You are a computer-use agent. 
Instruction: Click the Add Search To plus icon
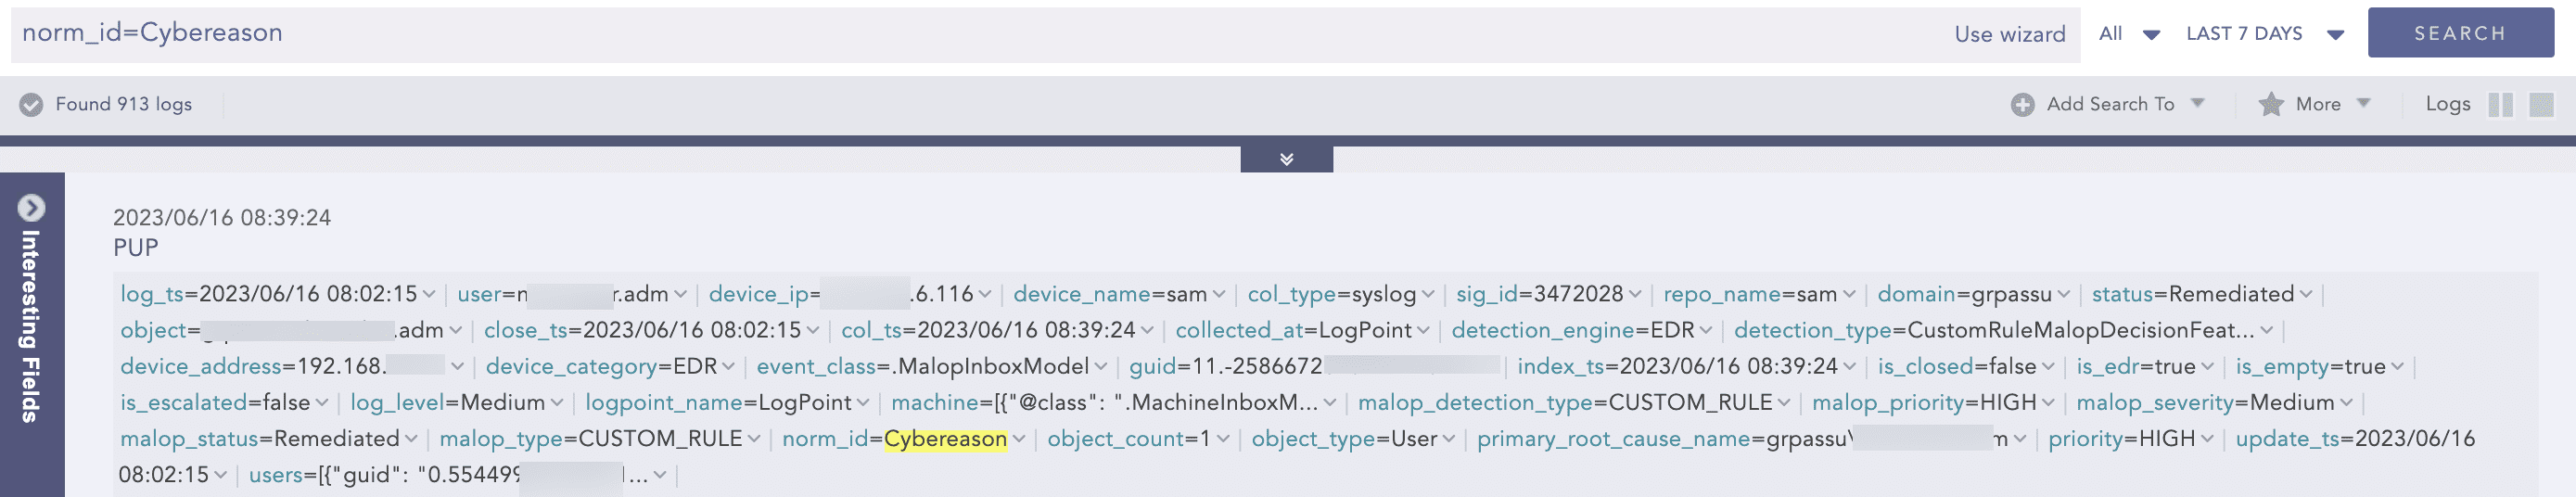tap(2022, 105)
